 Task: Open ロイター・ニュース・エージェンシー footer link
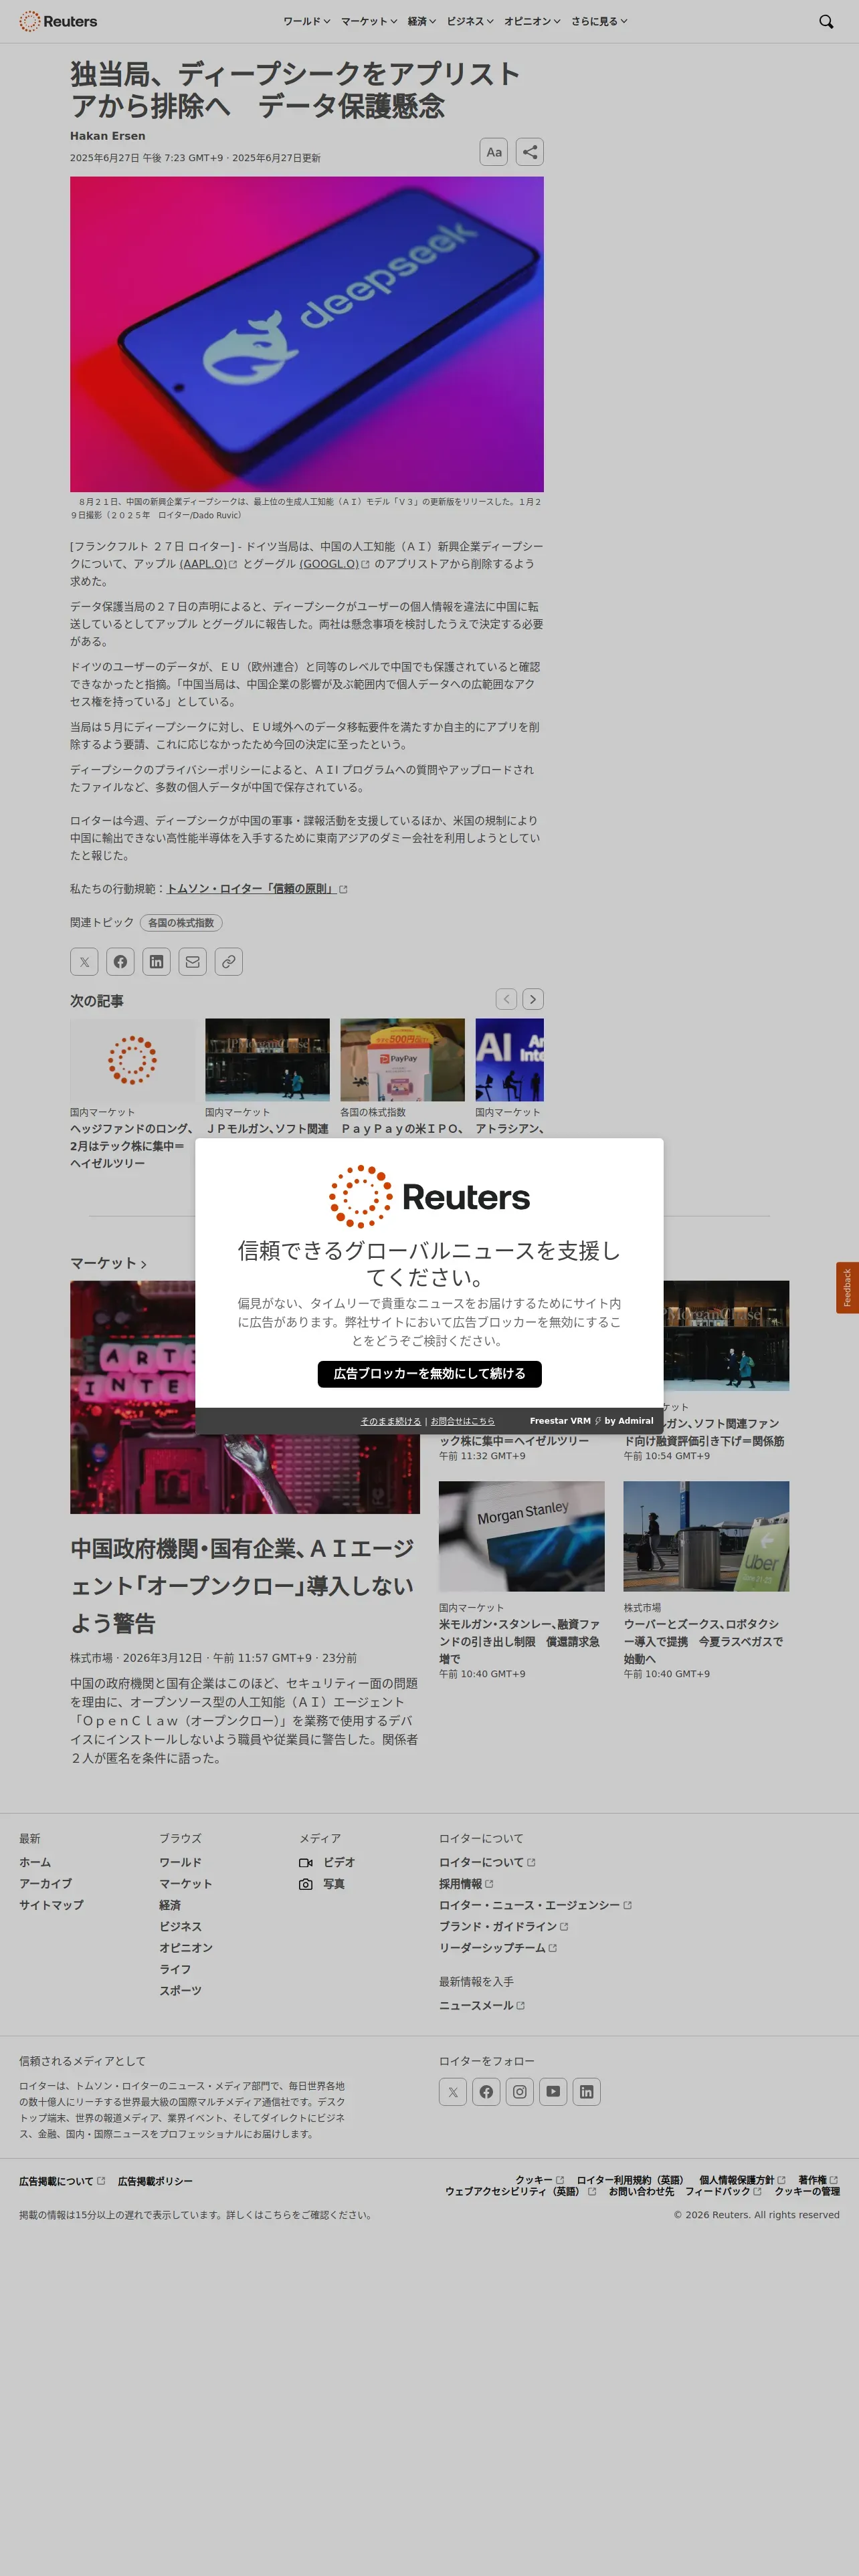point(535,1905)
